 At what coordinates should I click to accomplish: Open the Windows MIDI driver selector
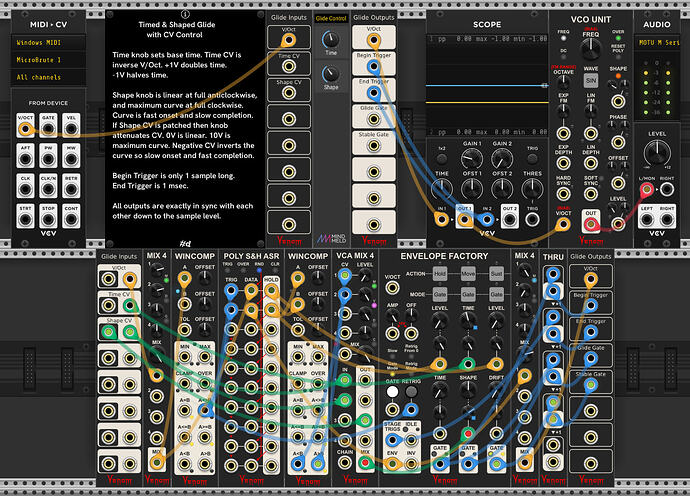[x=48, y=43]
